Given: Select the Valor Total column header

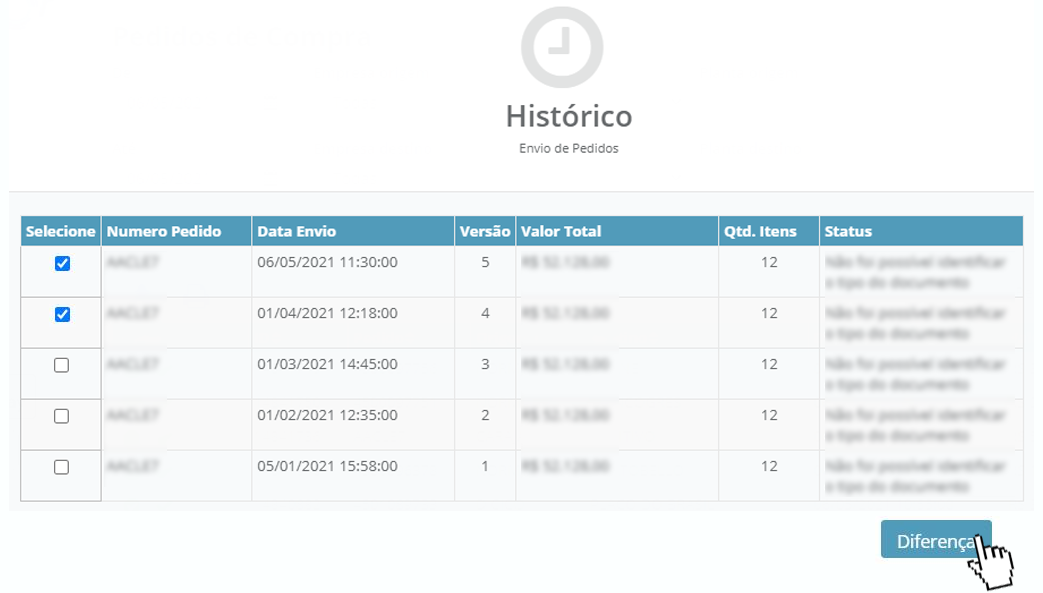Looking at the screenshot, I should (560, 231).
